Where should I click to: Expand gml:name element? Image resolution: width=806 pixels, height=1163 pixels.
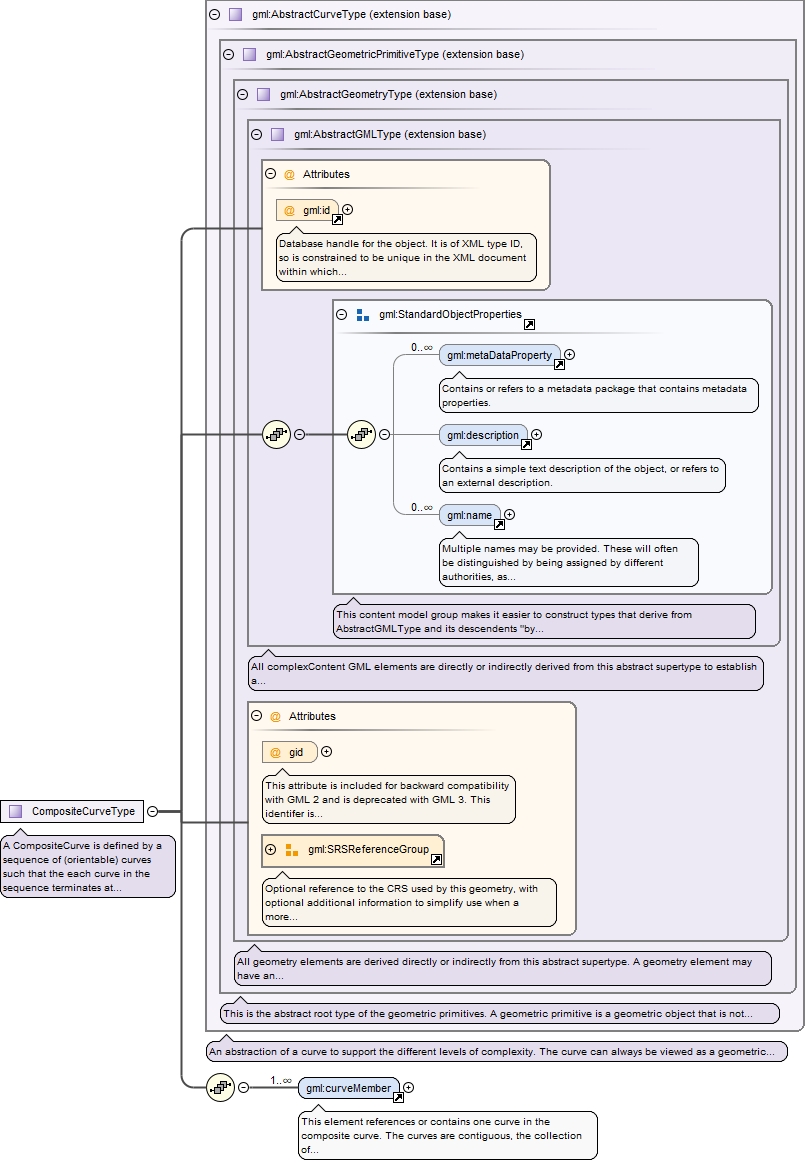(x=509, y=515)
